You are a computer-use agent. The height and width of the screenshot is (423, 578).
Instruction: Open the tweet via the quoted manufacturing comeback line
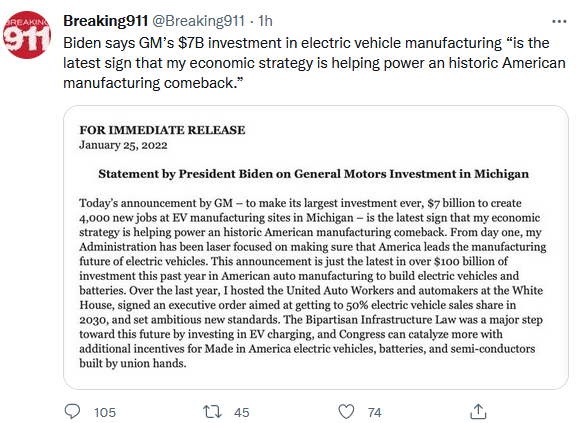point(153,83)
